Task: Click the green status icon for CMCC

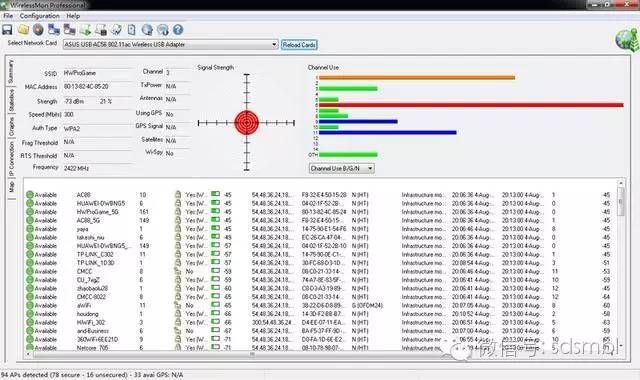Action: pos(29,271)
